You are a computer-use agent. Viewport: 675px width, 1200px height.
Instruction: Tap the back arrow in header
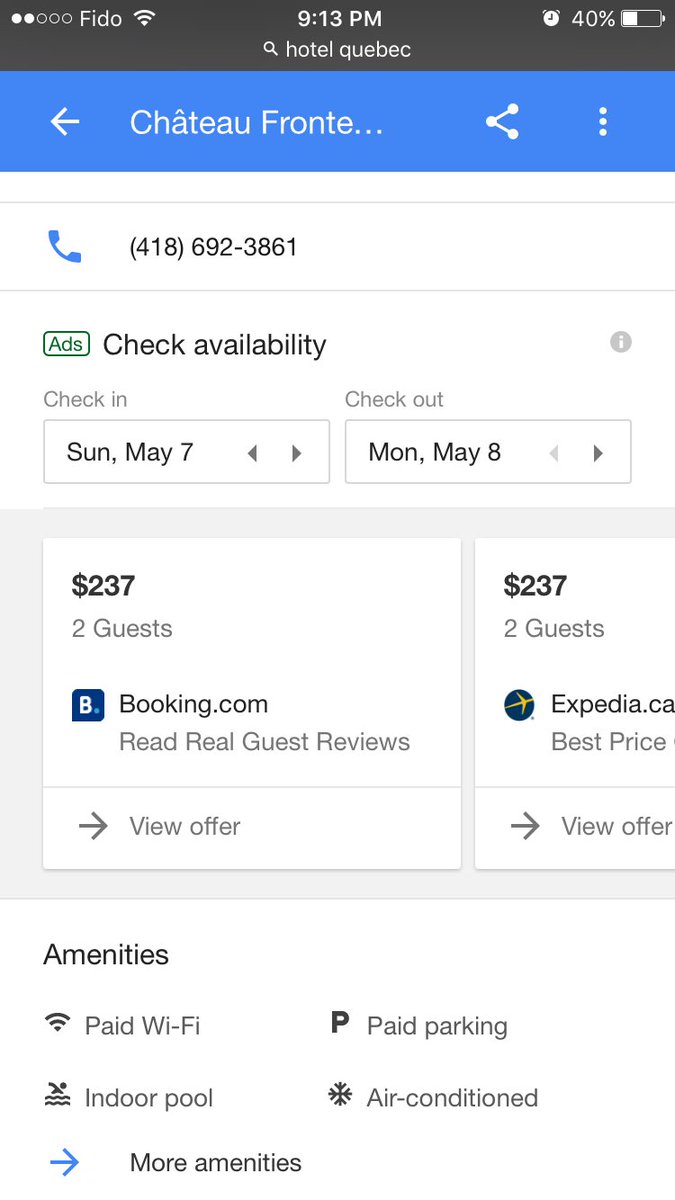click(x=65, y=122)
